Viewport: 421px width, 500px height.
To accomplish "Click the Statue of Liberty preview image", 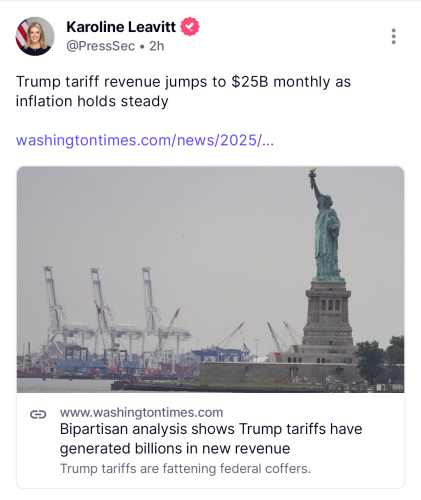I will pos(210,279).
